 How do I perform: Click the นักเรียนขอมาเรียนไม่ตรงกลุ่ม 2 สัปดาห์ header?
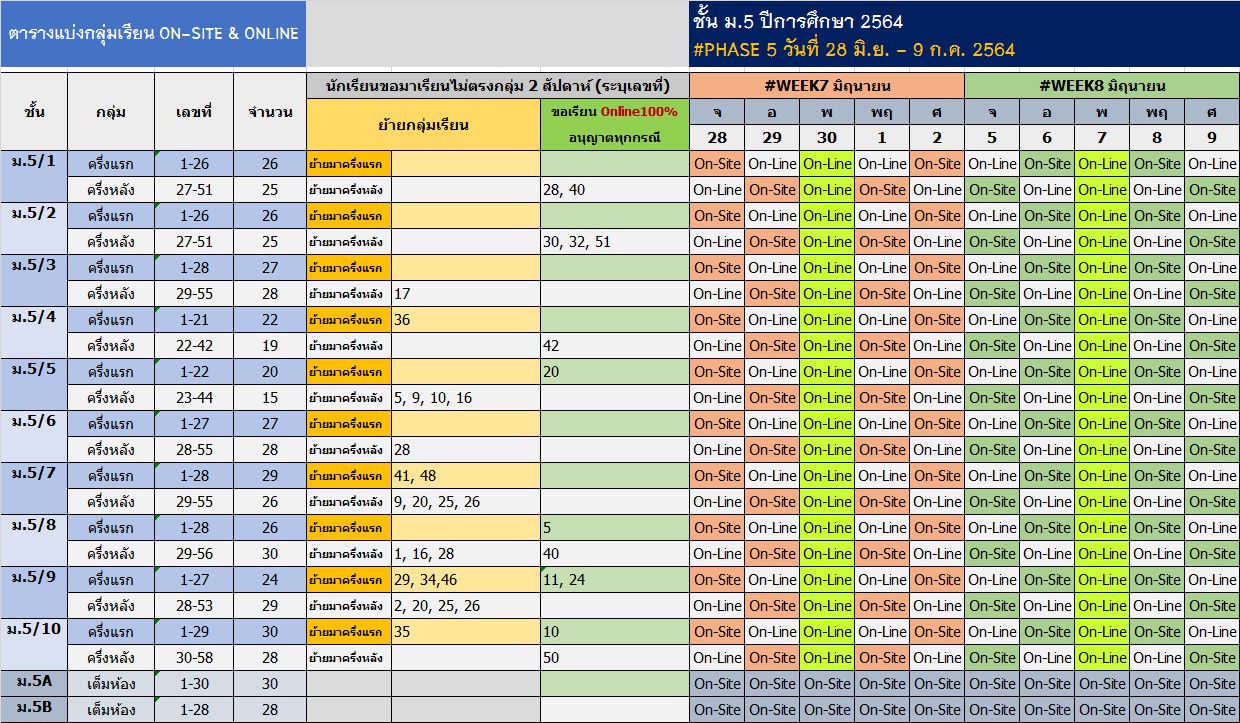pos(498,86)
